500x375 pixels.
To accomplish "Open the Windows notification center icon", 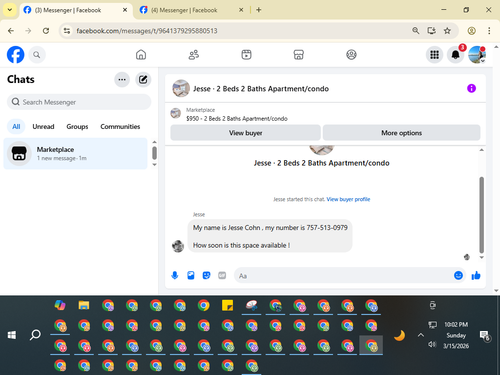I will pyautogui.click(x=484, y=335).
